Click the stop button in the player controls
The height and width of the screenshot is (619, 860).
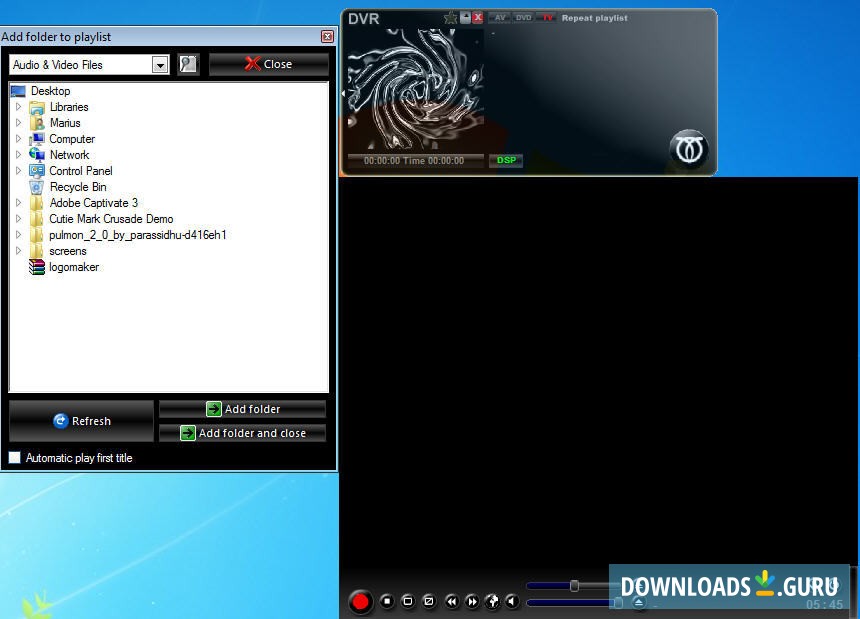(387, 601)
